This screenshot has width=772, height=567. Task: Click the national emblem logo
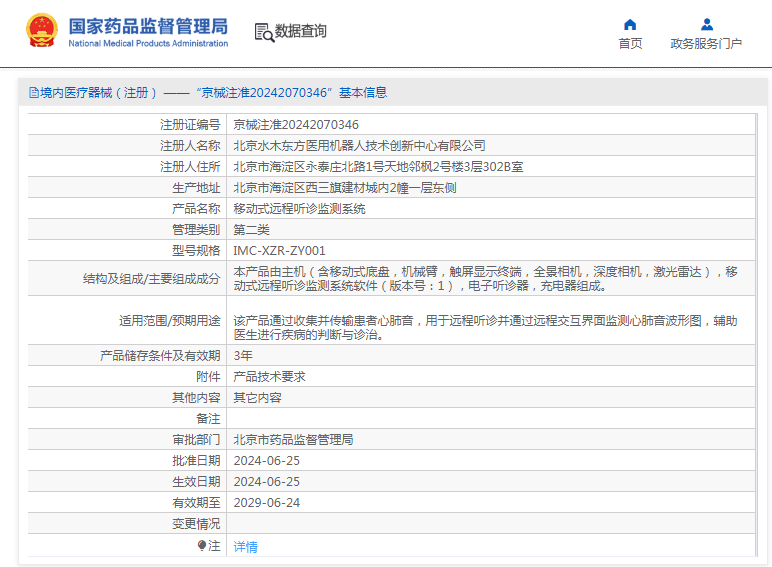point(42,31)
